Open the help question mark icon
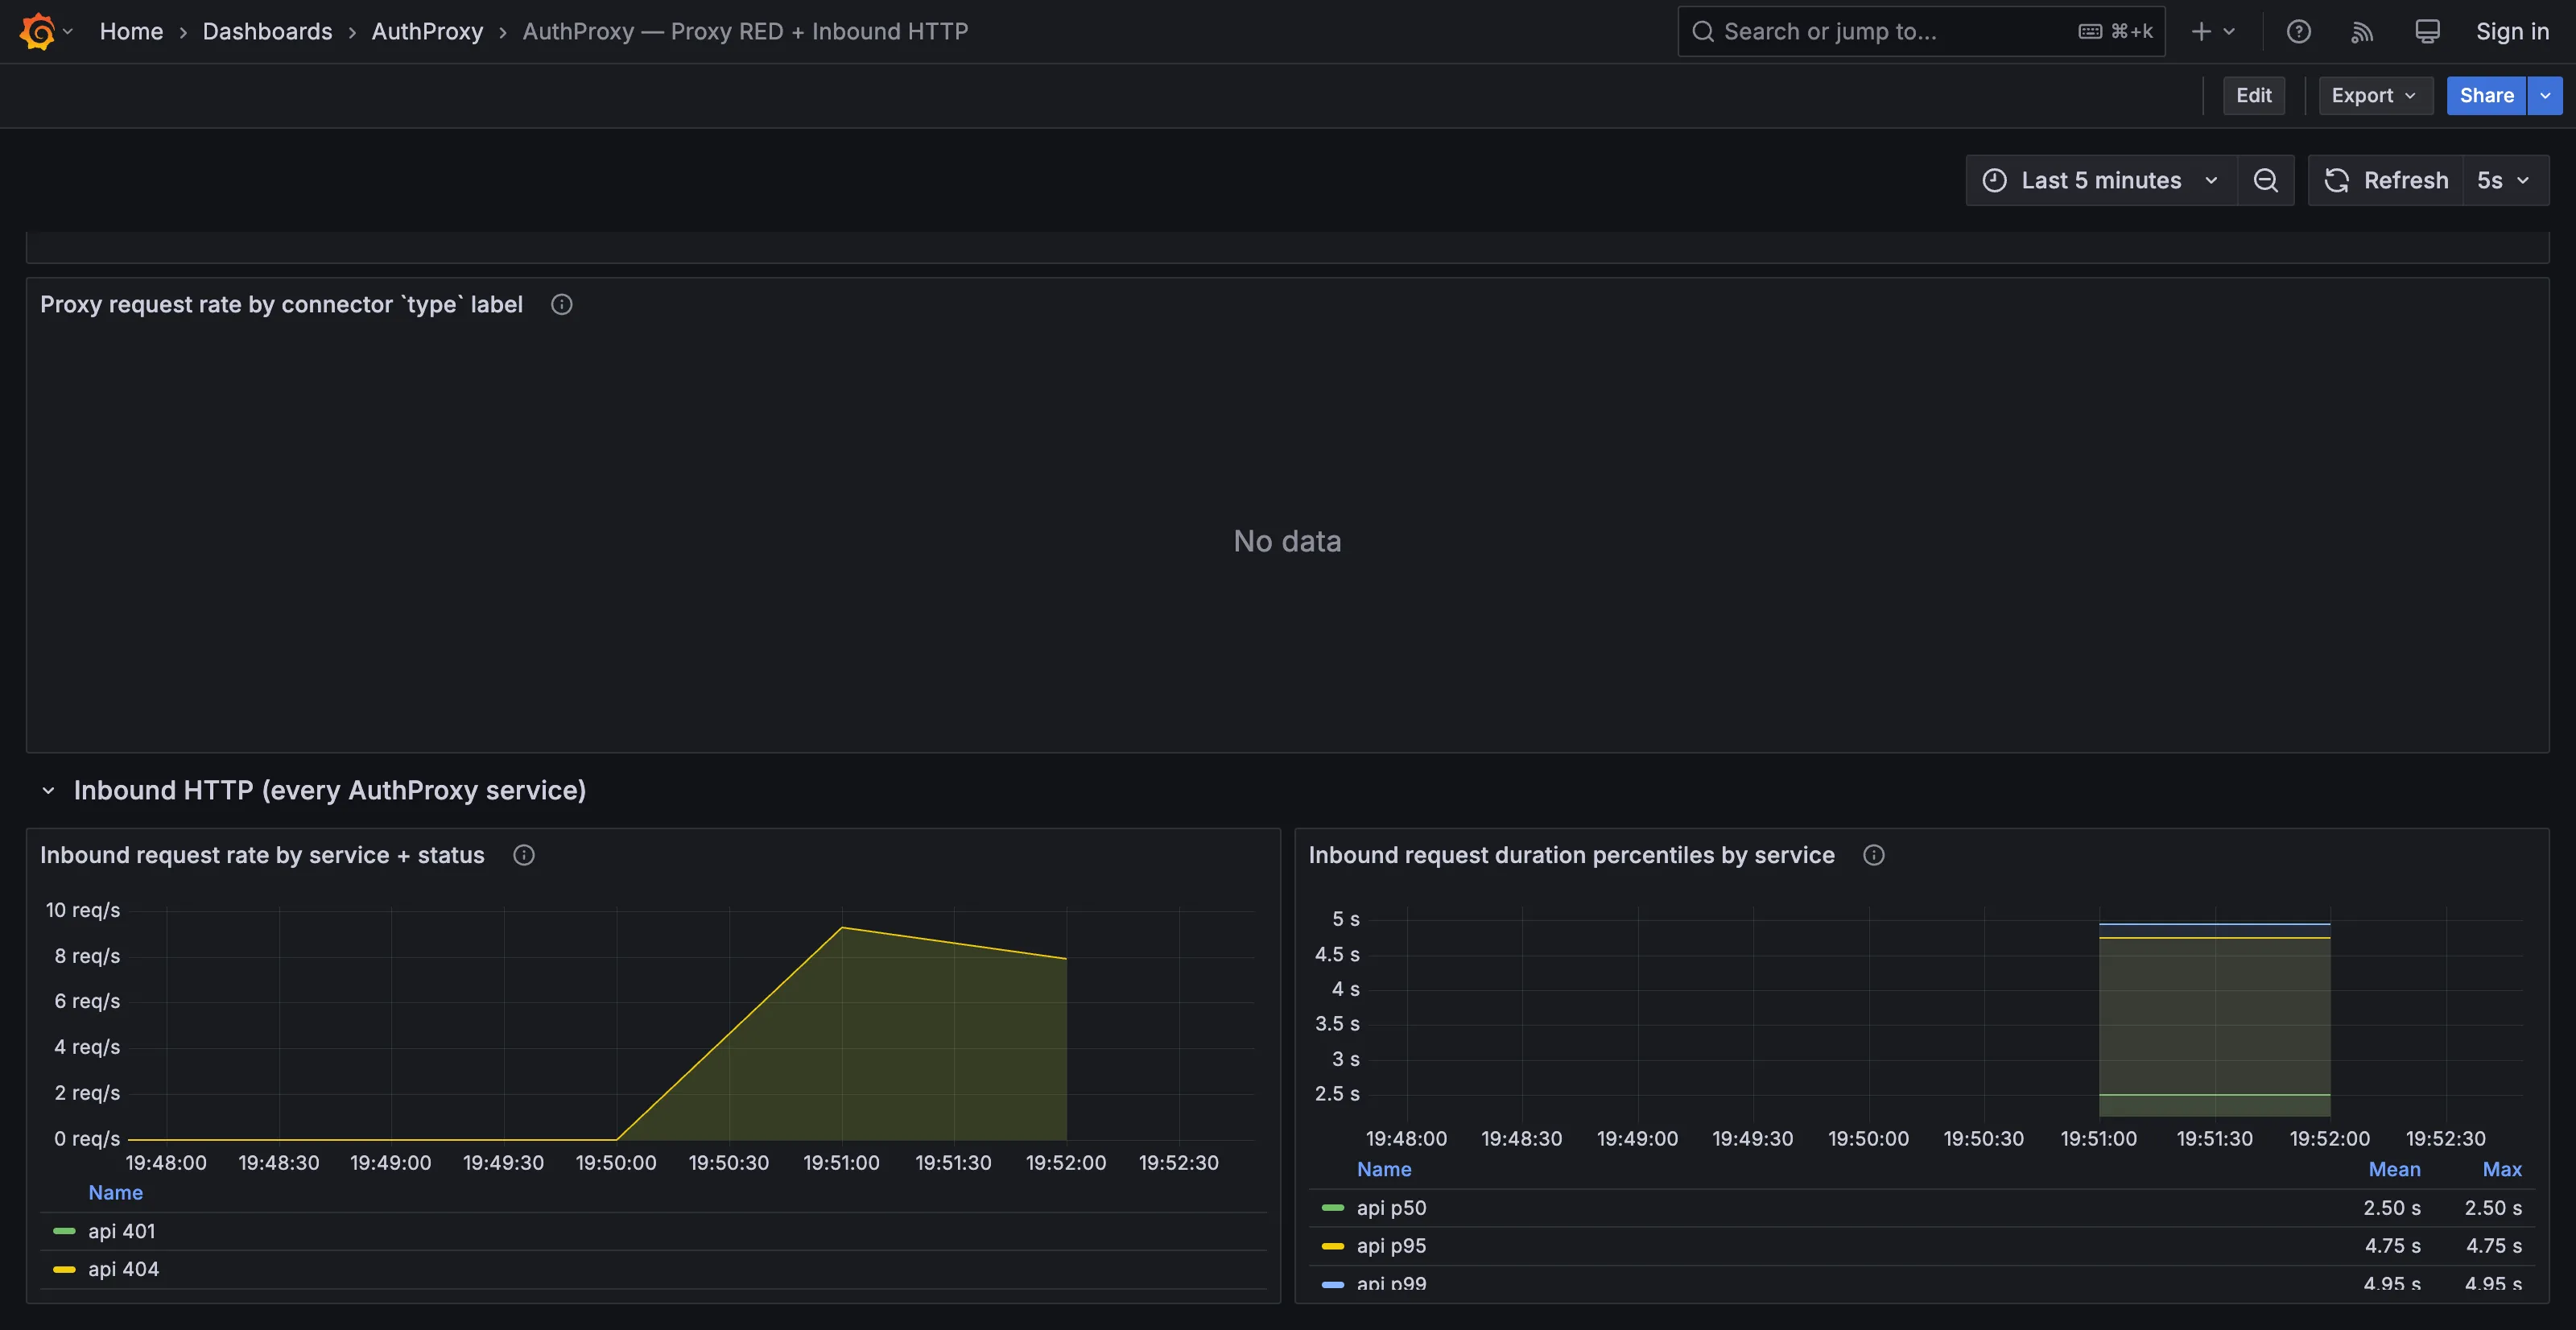 coord(2298,31)
